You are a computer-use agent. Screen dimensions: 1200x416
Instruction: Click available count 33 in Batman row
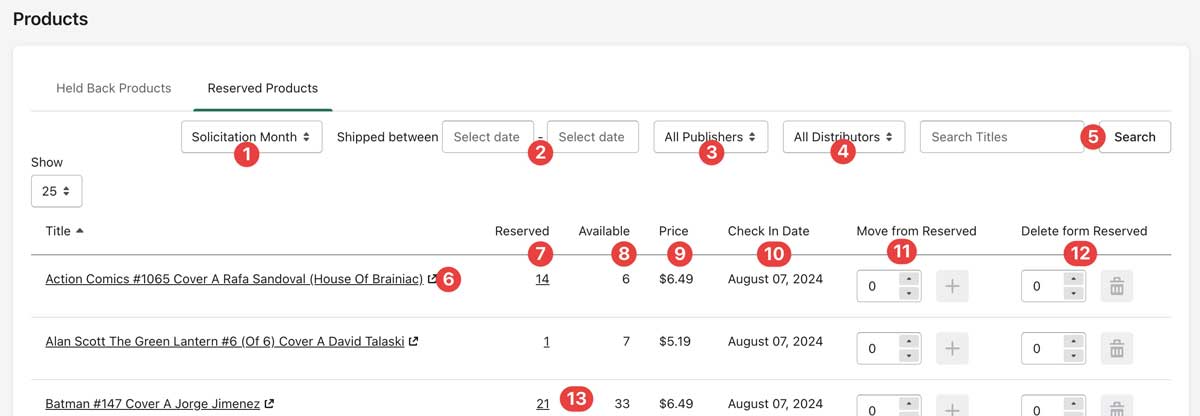pyautogui.click(x=622, y=404)
